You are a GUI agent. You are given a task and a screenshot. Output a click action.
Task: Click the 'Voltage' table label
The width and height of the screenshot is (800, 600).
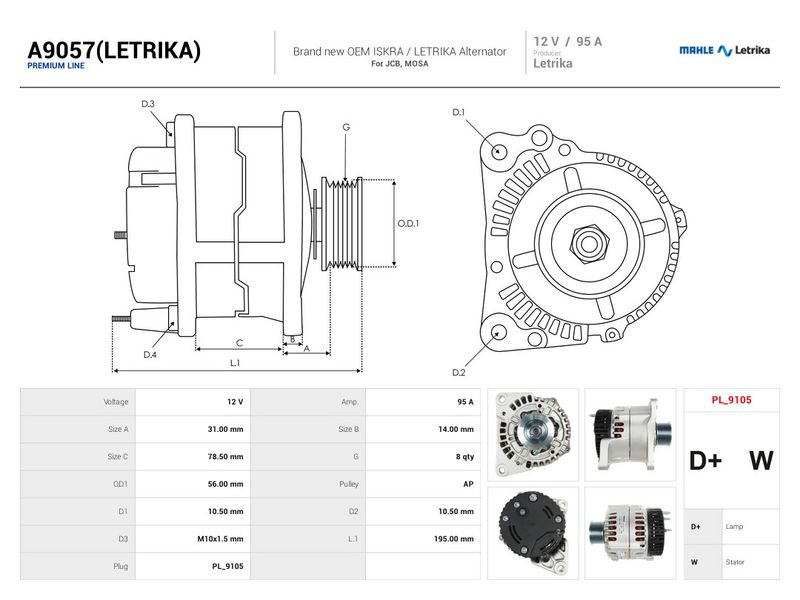[116, 402]
